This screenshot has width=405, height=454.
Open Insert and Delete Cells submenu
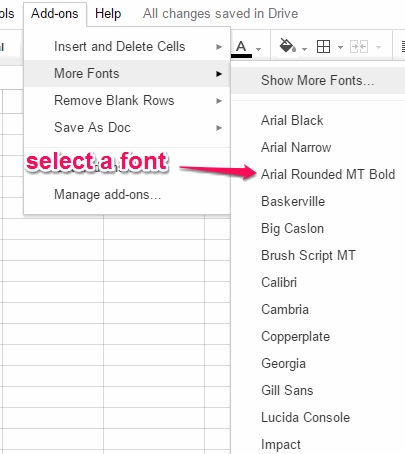click(x=127, y=47)
